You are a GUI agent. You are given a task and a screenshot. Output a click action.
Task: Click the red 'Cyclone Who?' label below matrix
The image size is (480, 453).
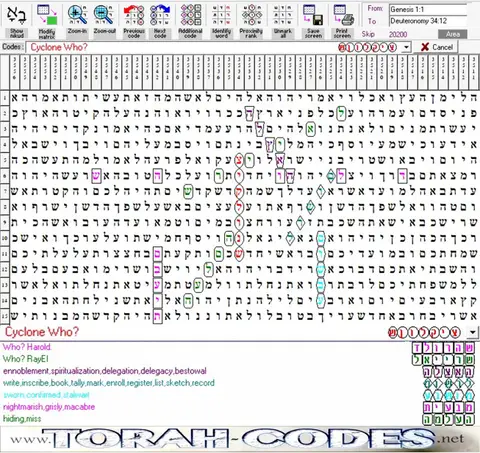click(42, 332)
